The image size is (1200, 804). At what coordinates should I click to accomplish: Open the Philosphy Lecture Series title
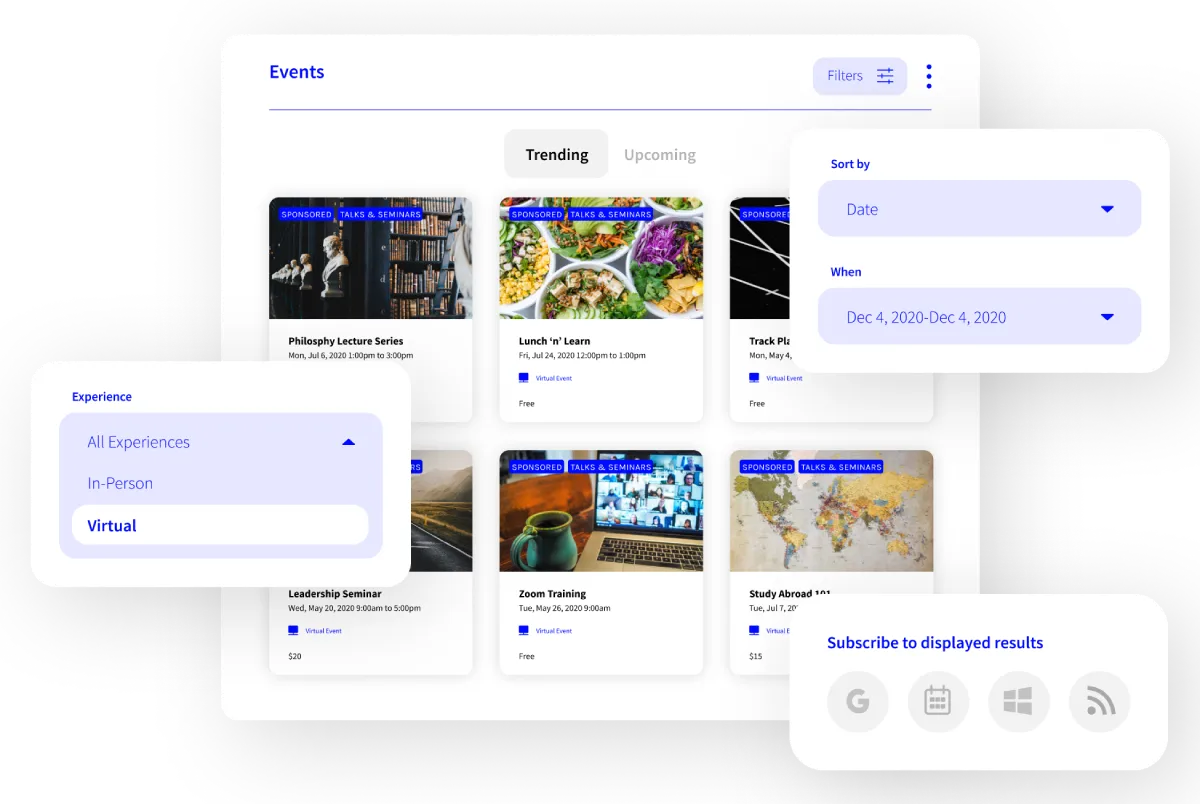coord(346,341)
